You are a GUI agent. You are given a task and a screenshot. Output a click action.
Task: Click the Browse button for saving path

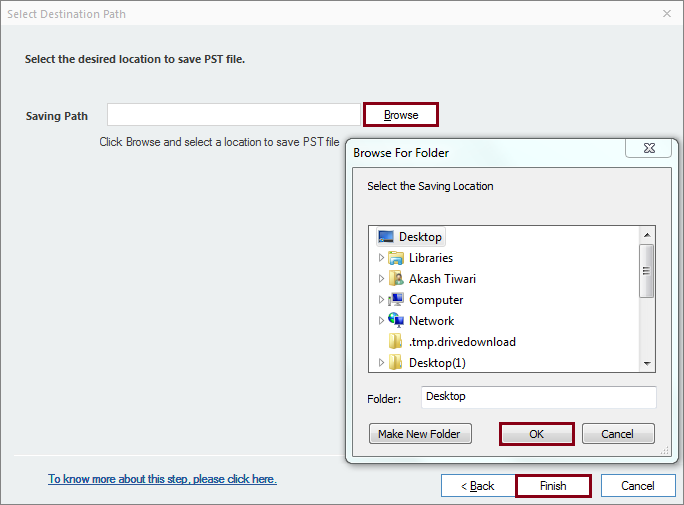tap(401, 115)
